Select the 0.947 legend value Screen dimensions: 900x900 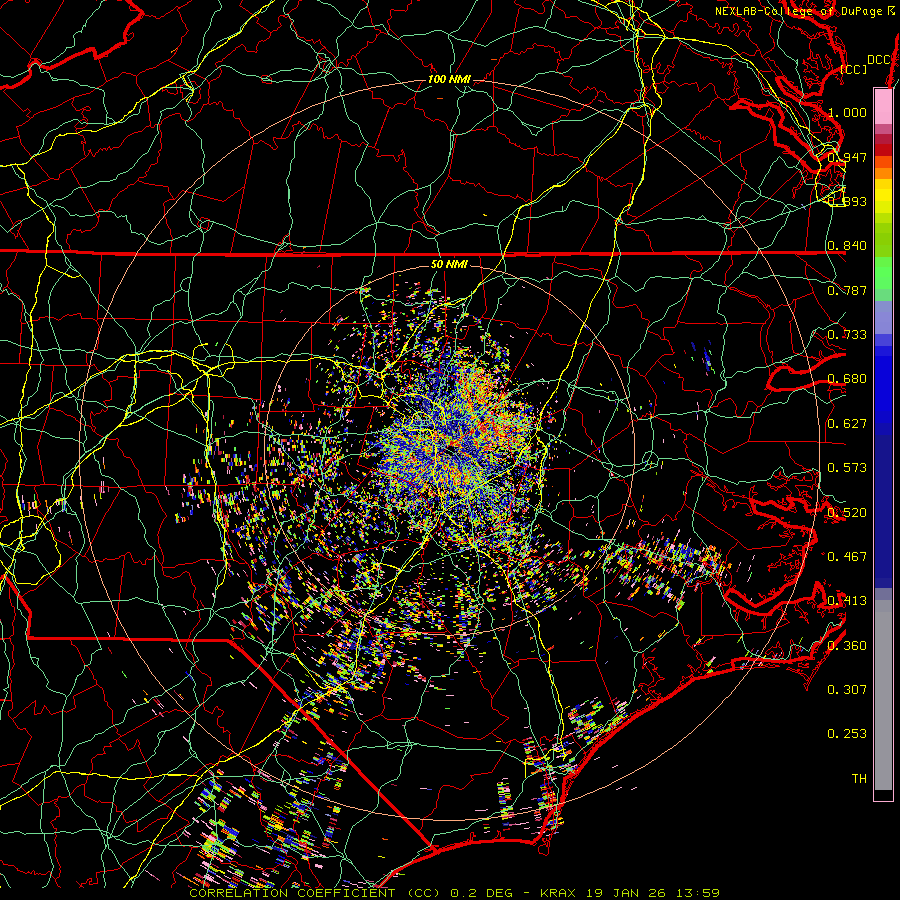point(847,157)
